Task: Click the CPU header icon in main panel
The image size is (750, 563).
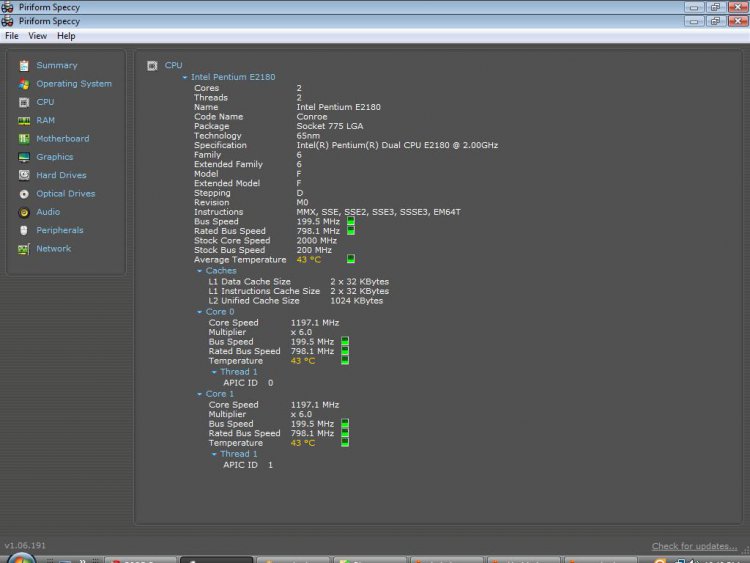Action: [x=152, y=66]
